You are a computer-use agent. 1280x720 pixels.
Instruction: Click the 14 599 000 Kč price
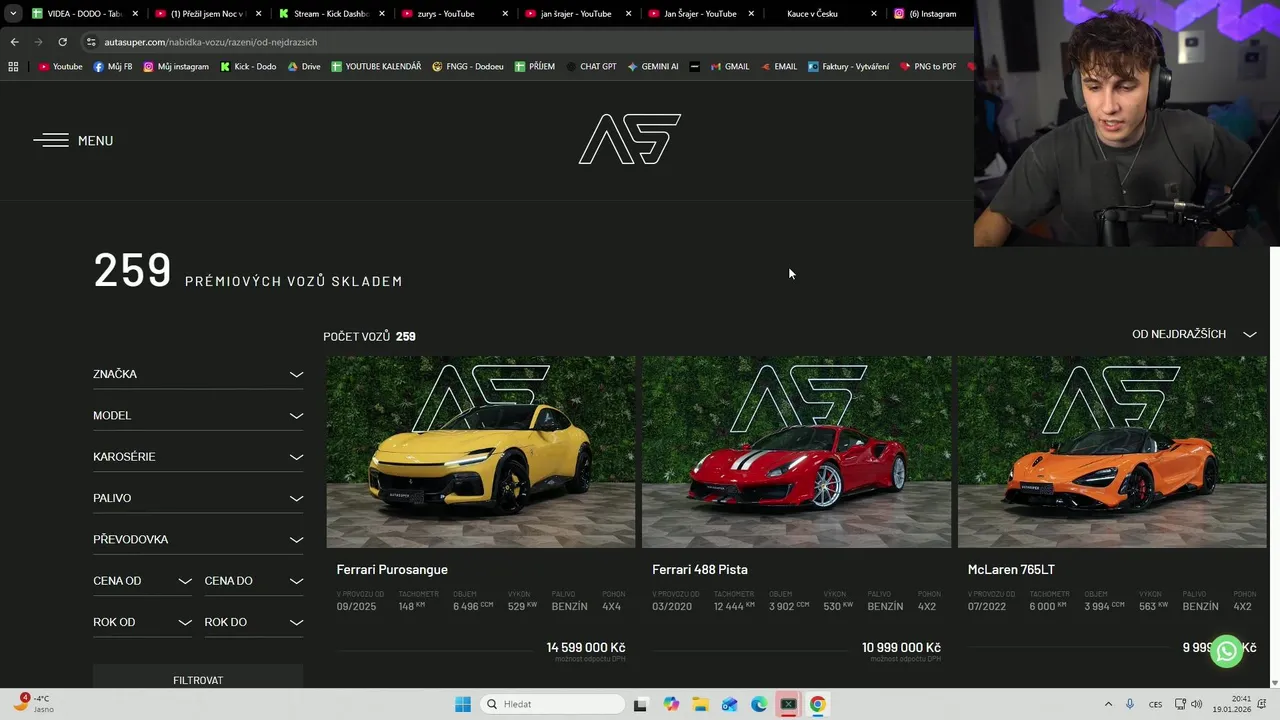click(586, 648)
